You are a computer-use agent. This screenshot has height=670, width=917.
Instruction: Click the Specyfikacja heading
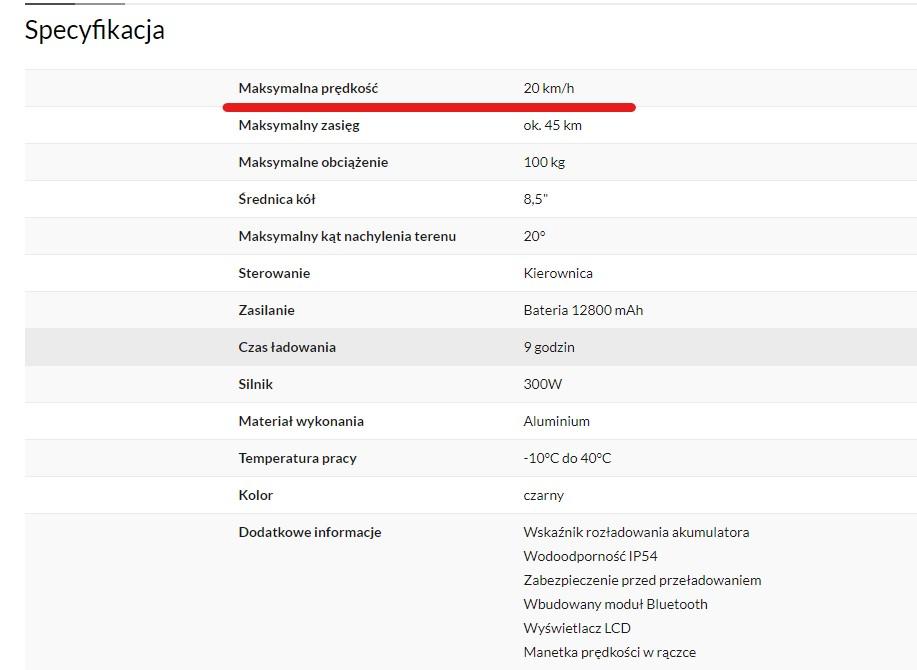click(94, 31)
